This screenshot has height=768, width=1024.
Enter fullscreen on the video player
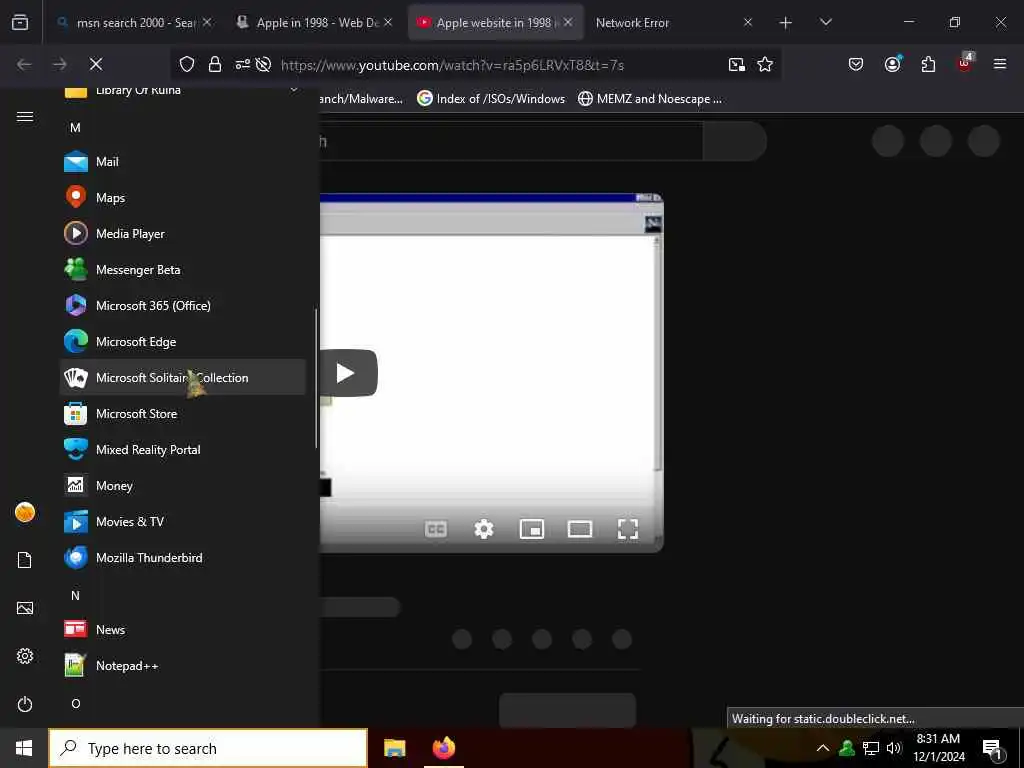coord(628,529)
